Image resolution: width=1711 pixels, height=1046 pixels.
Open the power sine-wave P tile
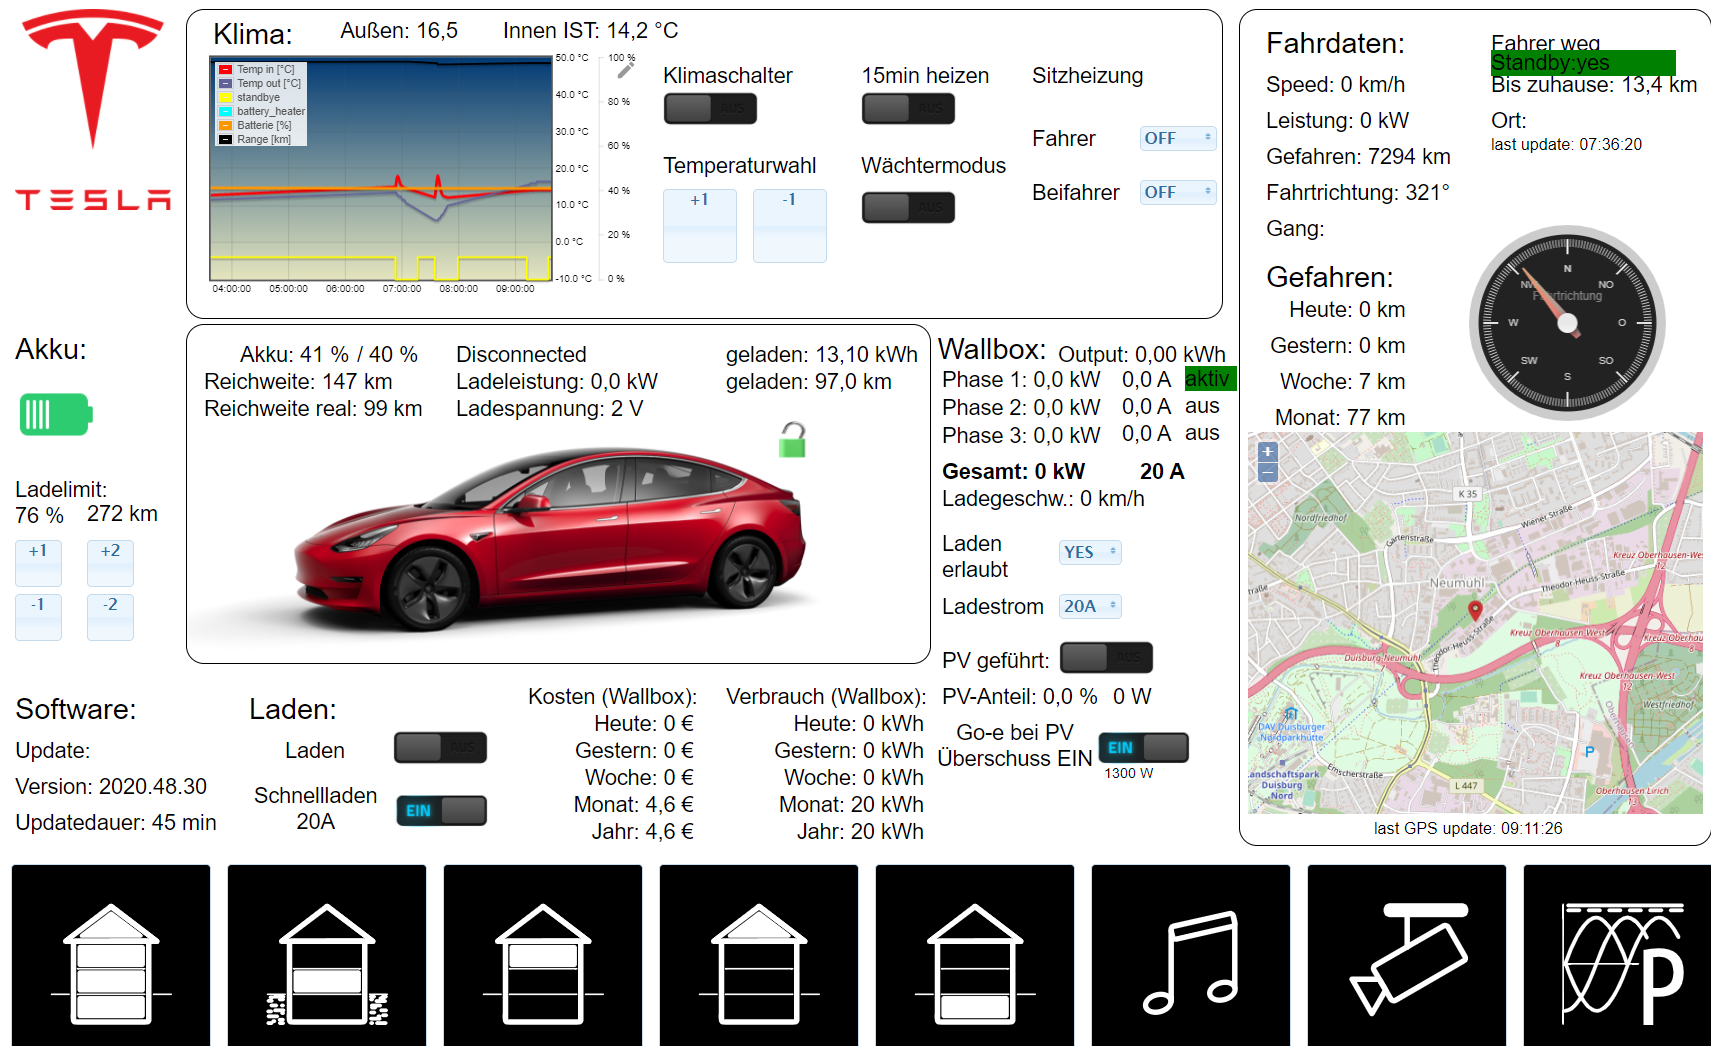1618,955
